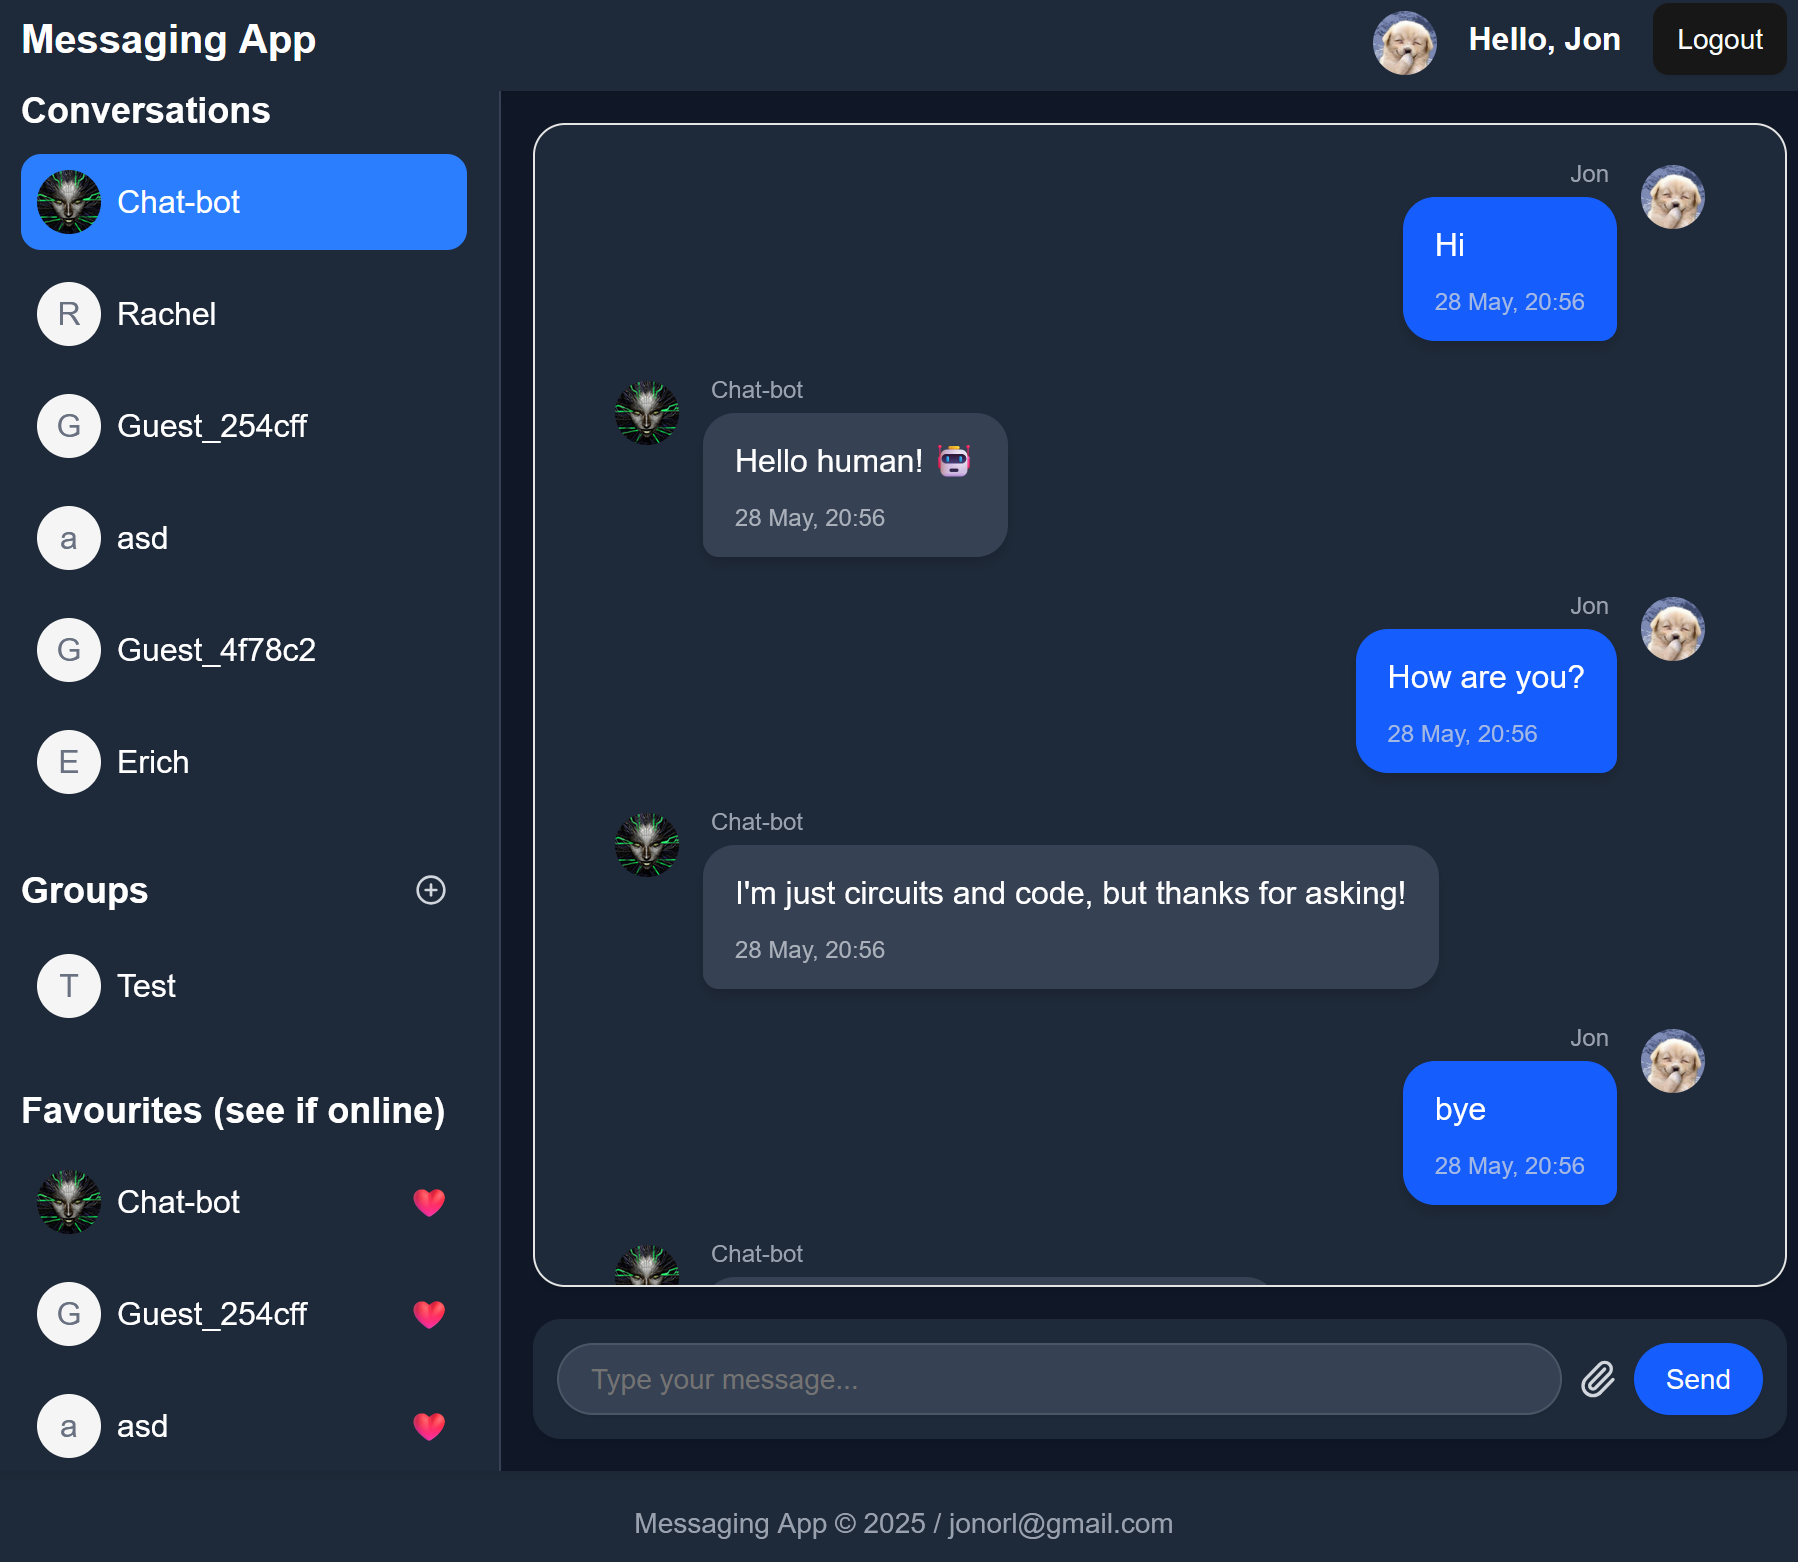Toggle favourite heart for Chat-bot
Screen dimensions: 1798x1562
pos(429,1202)
